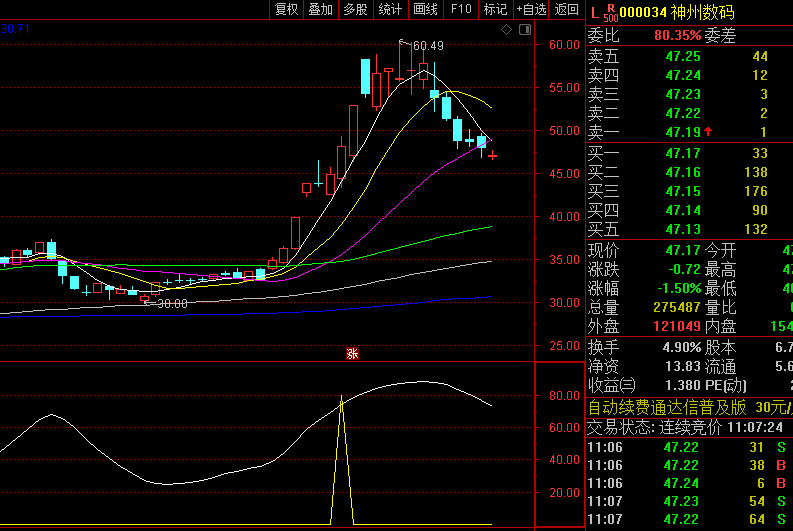Click the 自动续费通达信普及版 promotion link

pyautogui.click(x=667, y=407)
